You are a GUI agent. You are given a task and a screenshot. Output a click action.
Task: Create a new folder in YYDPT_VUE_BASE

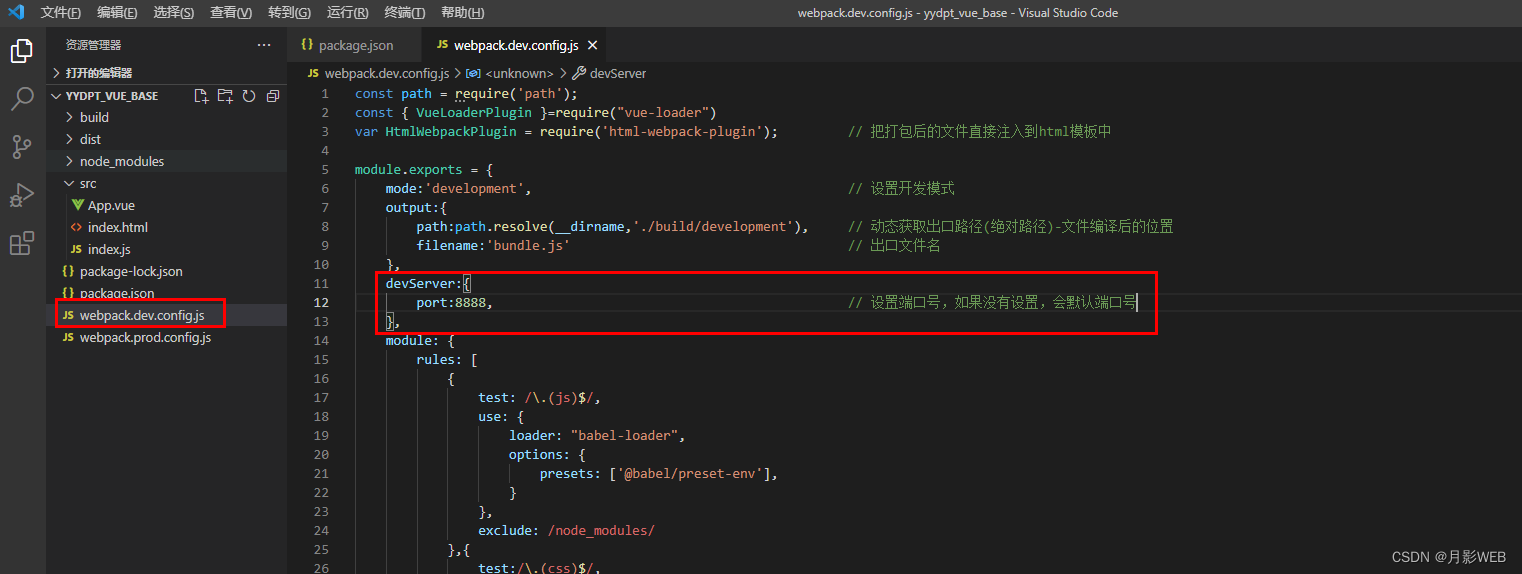pyautogui.click(x=225, y=96)
